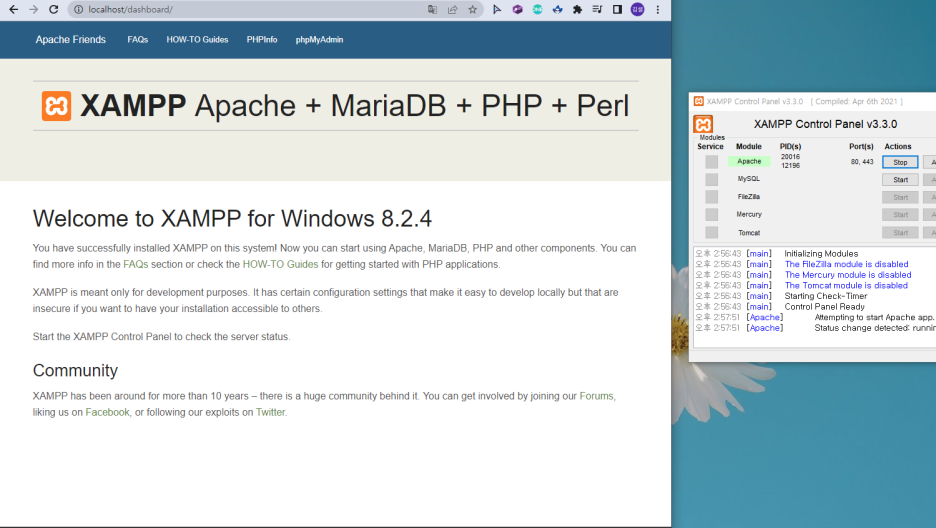Follow the FAQs link in welcome paragraph
936x528 pixels.
coord(136,264)
